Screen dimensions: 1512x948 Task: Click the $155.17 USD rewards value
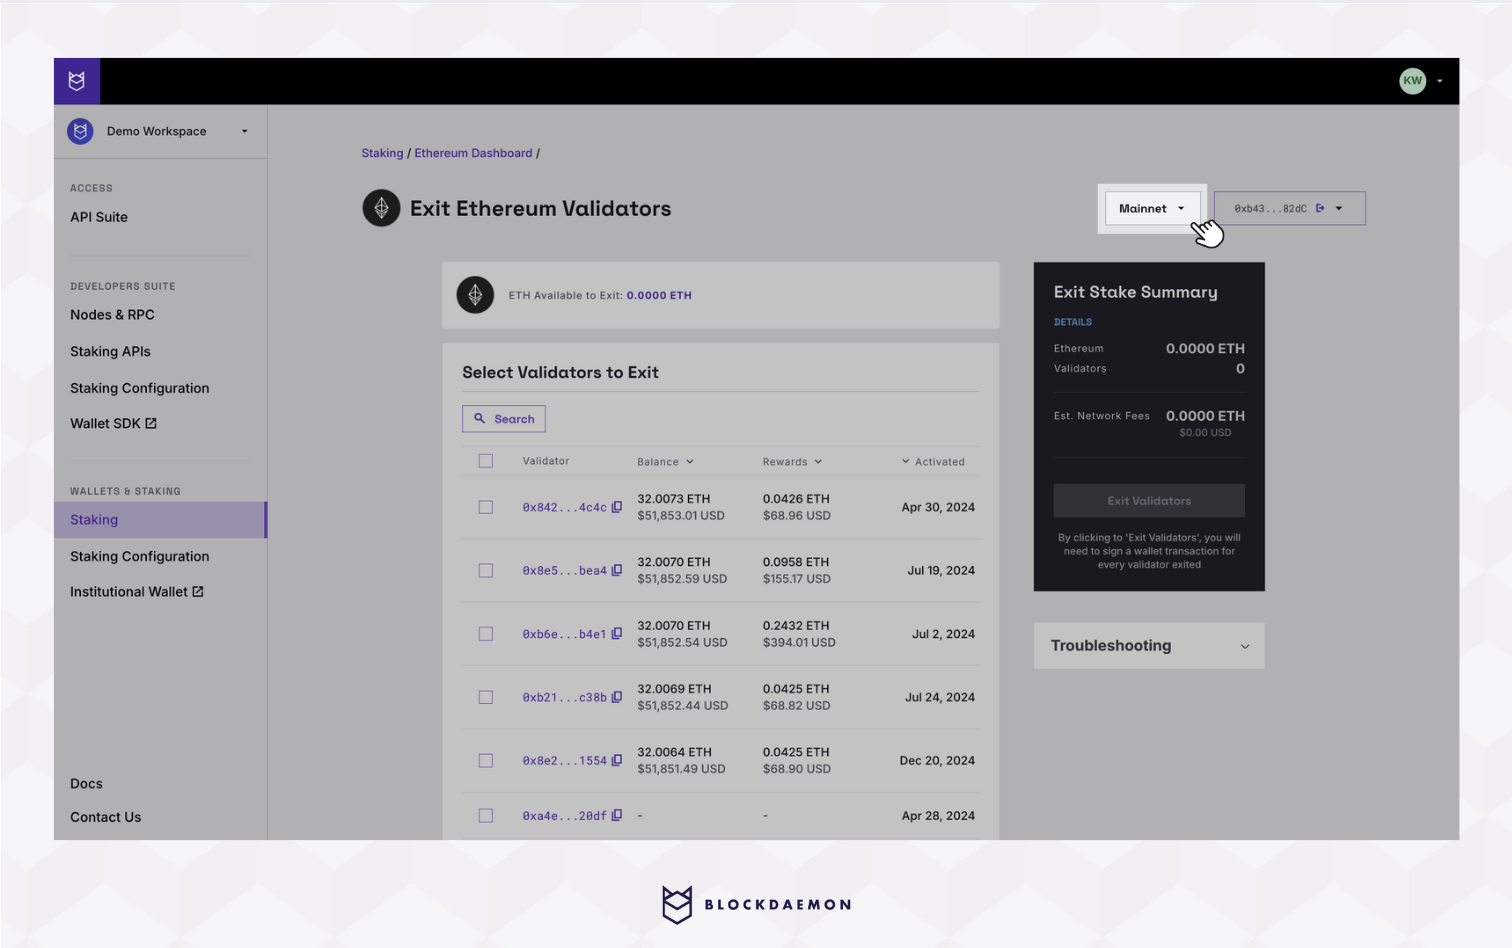coord(796,578)
